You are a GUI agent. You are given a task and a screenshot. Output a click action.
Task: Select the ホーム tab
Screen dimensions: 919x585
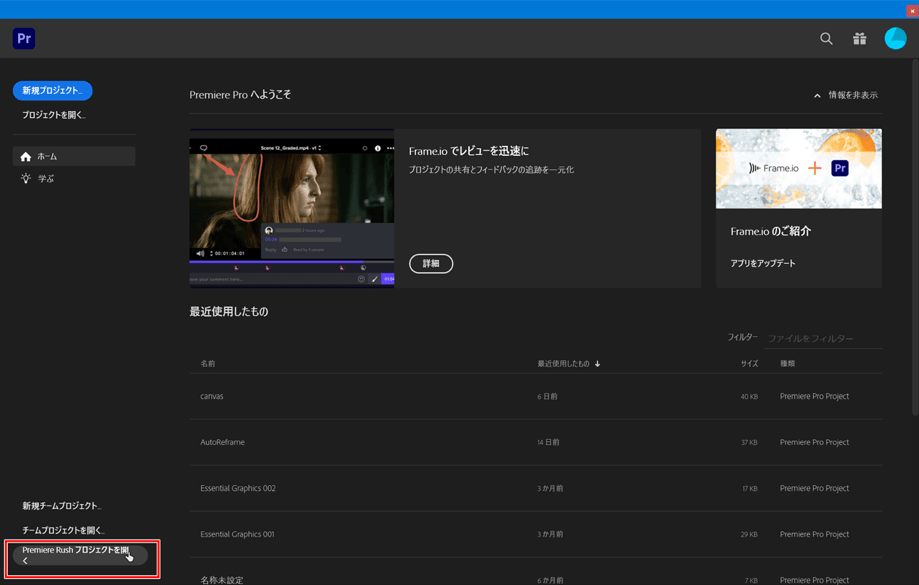(74, 157)
